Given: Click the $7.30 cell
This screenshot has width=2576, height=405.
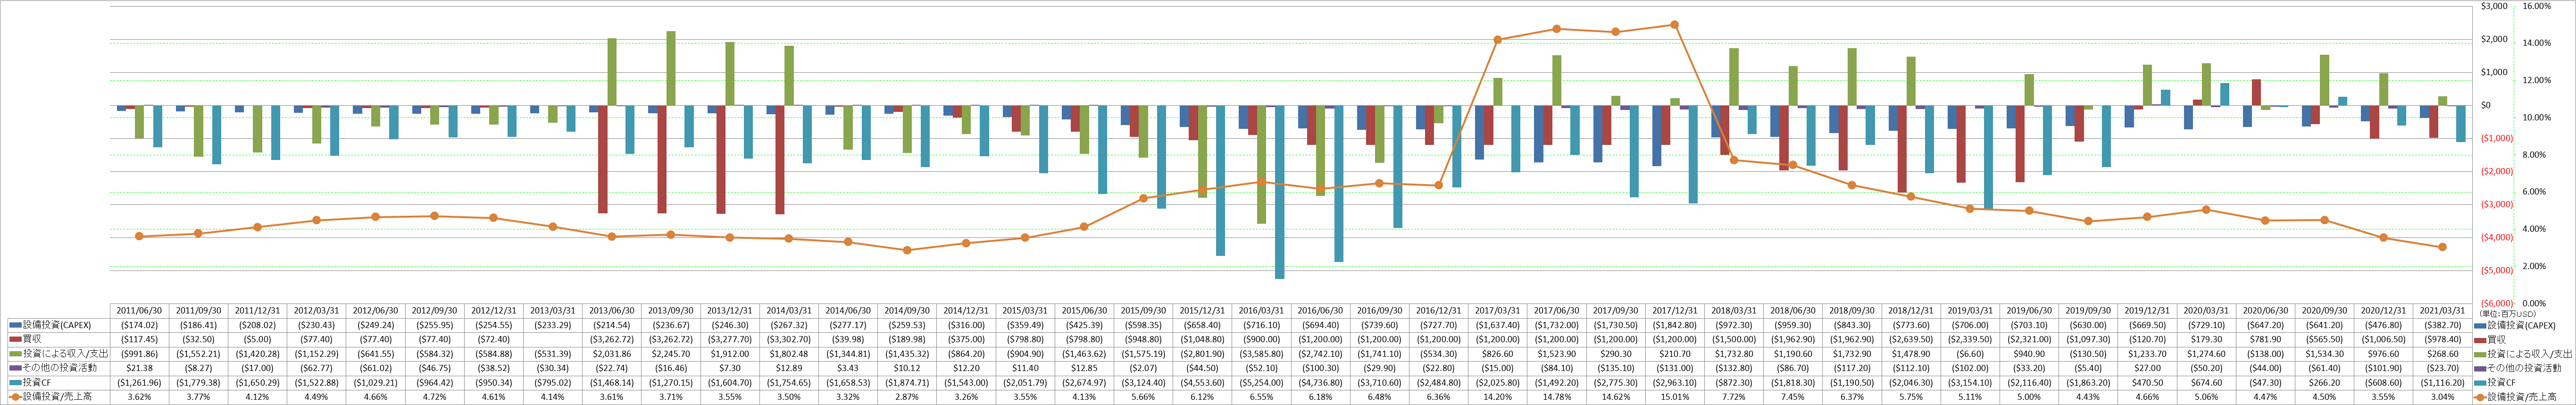Looking at the screenshot, I should (x=731, y=368).
